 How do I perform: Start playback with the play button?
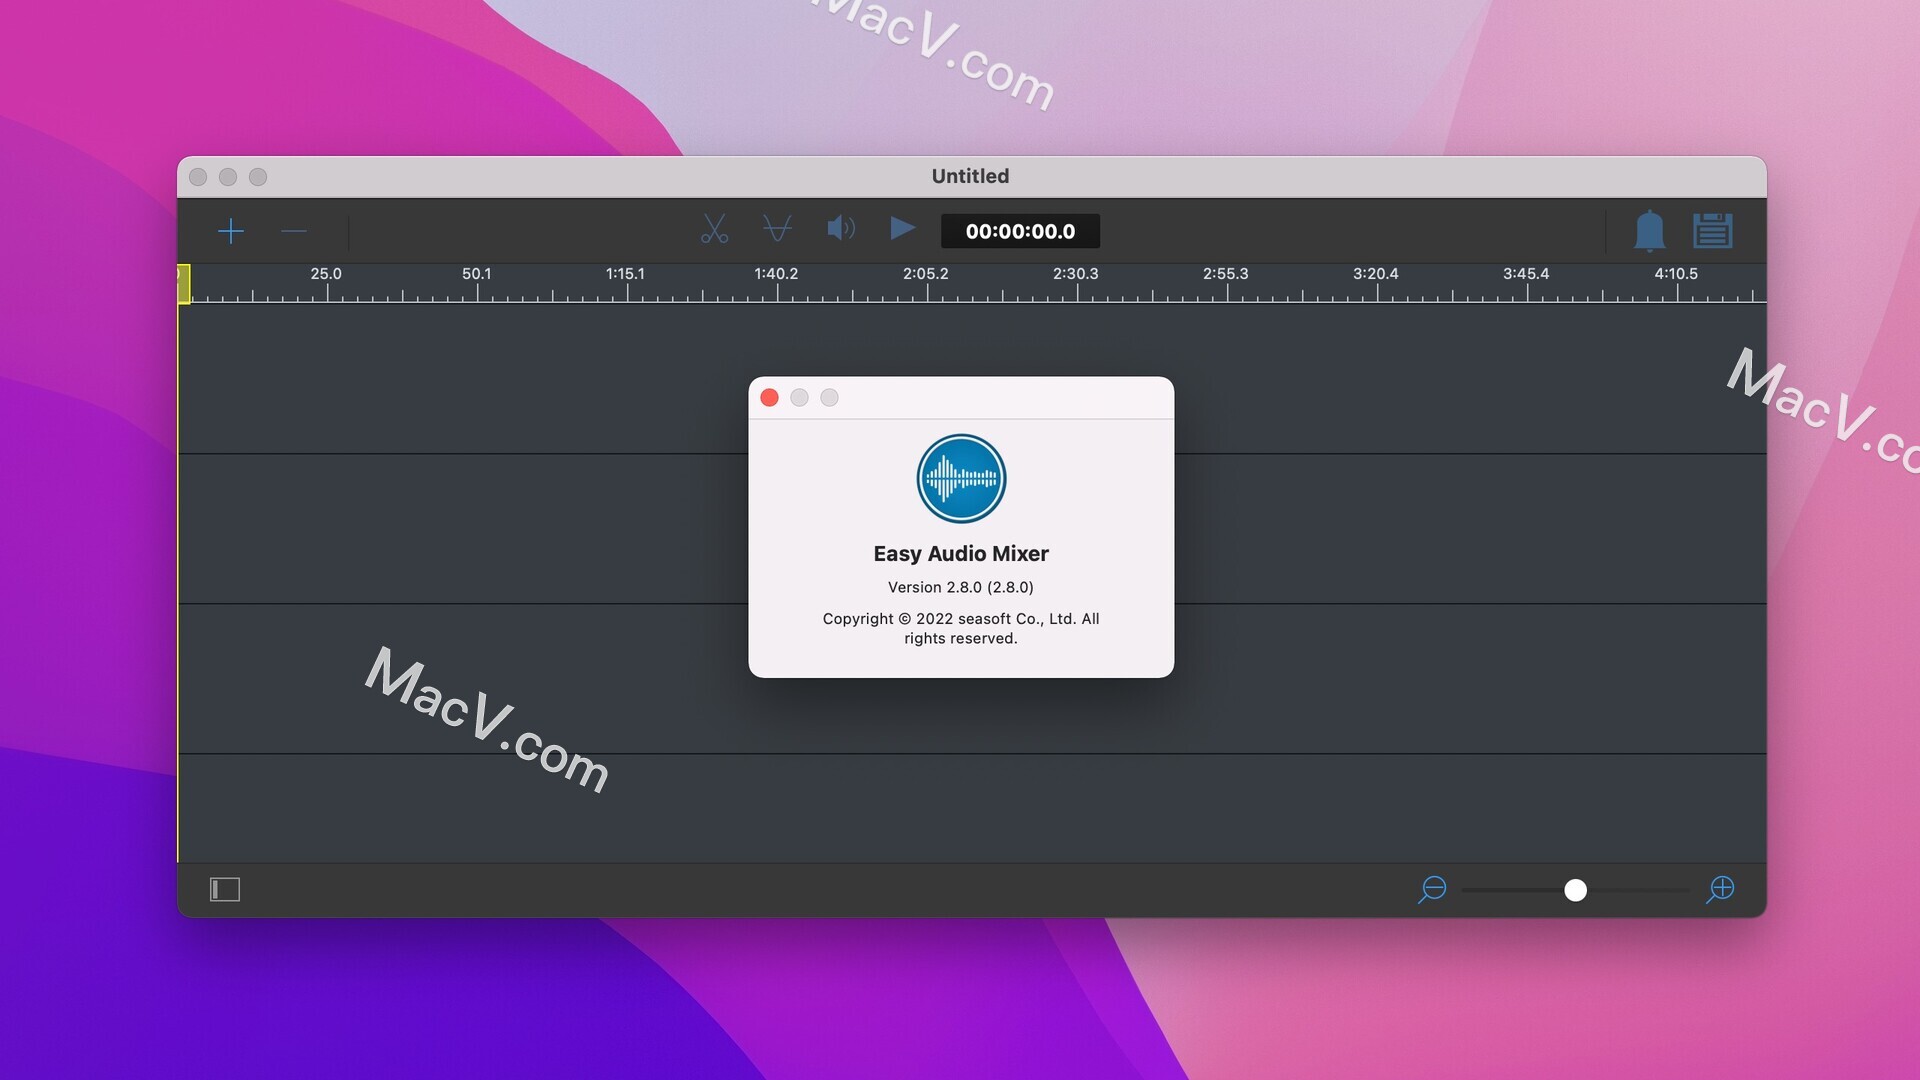pos(902,229)
